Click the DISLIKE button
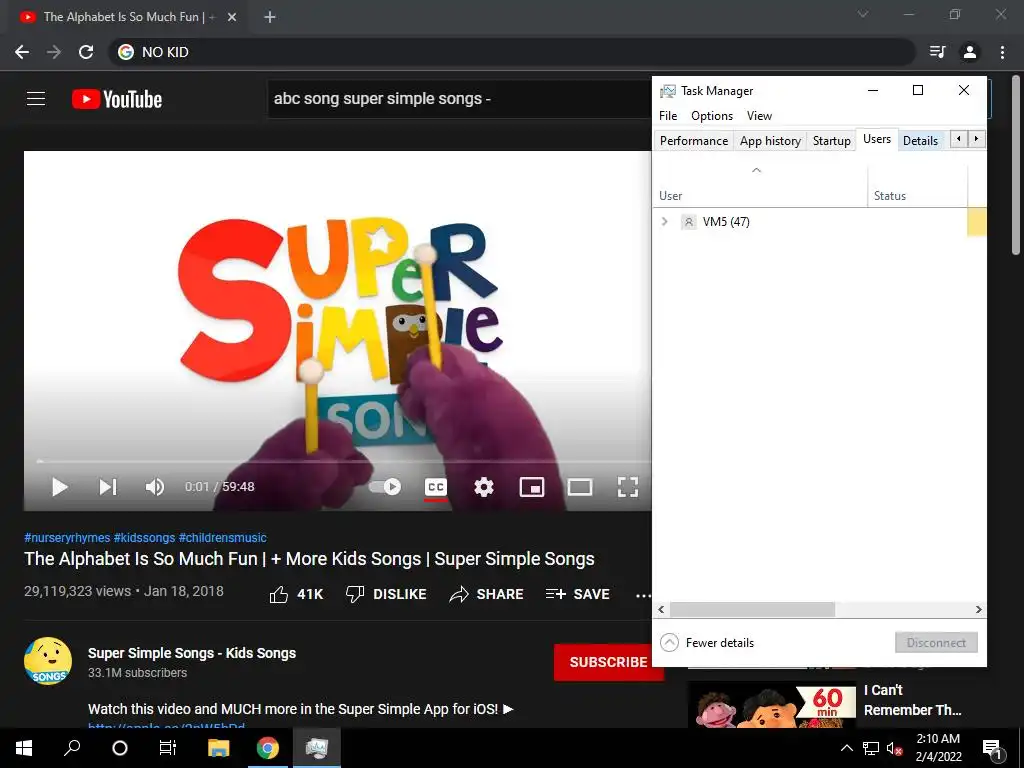This screenshot has height=768, width=1024. click(386, 594)
